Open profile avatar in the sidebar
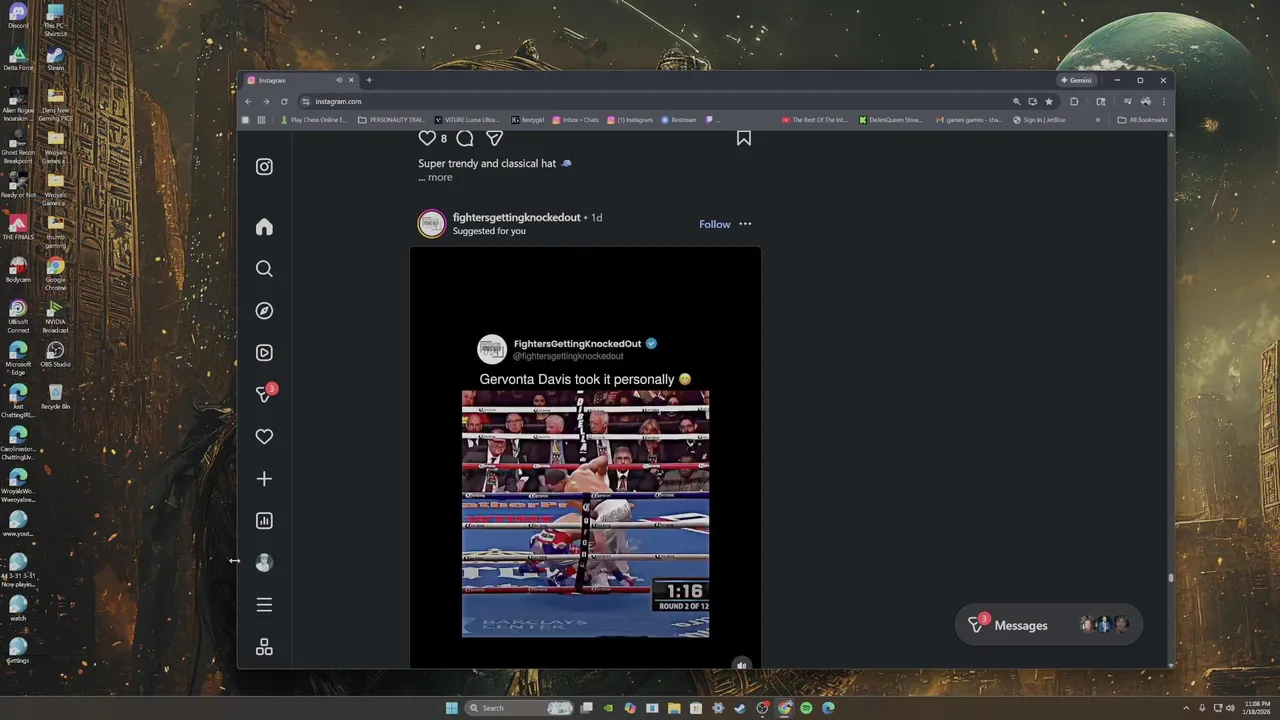Viewport: 1280px width, 720px height. (264, 563)
